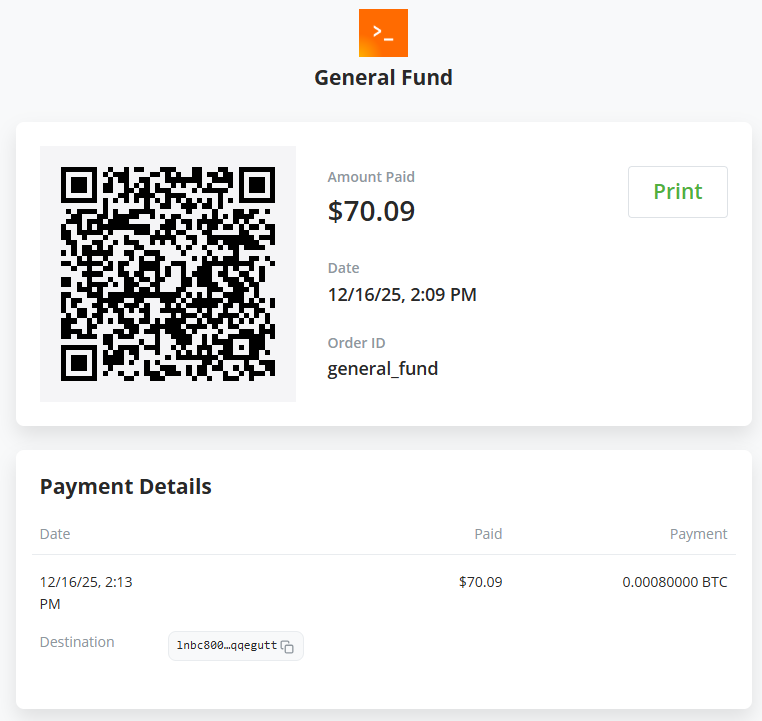The width and height of the screenshot is (762, 721).
Task: Click the receipt QR code image
Action: 168,274
